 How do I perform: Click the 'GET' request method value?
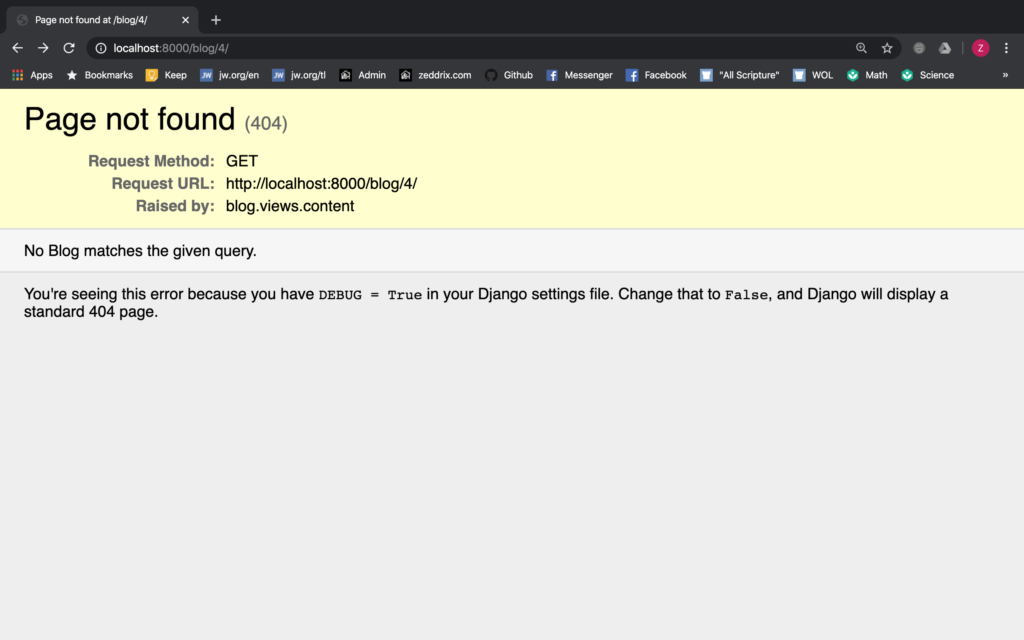tap(242, 161)
